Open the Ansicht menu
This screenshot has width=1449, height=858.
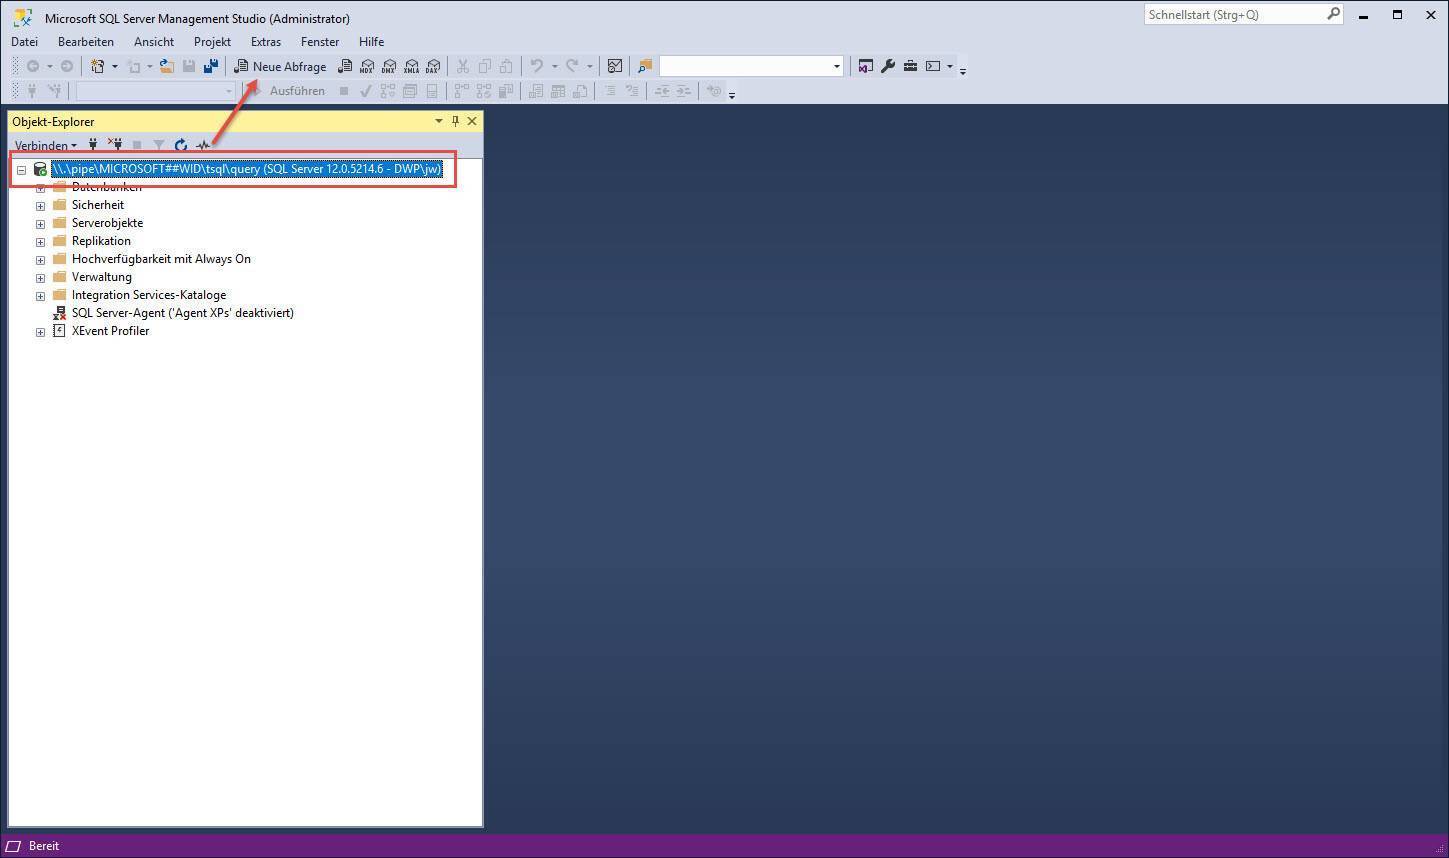[153, 42]
